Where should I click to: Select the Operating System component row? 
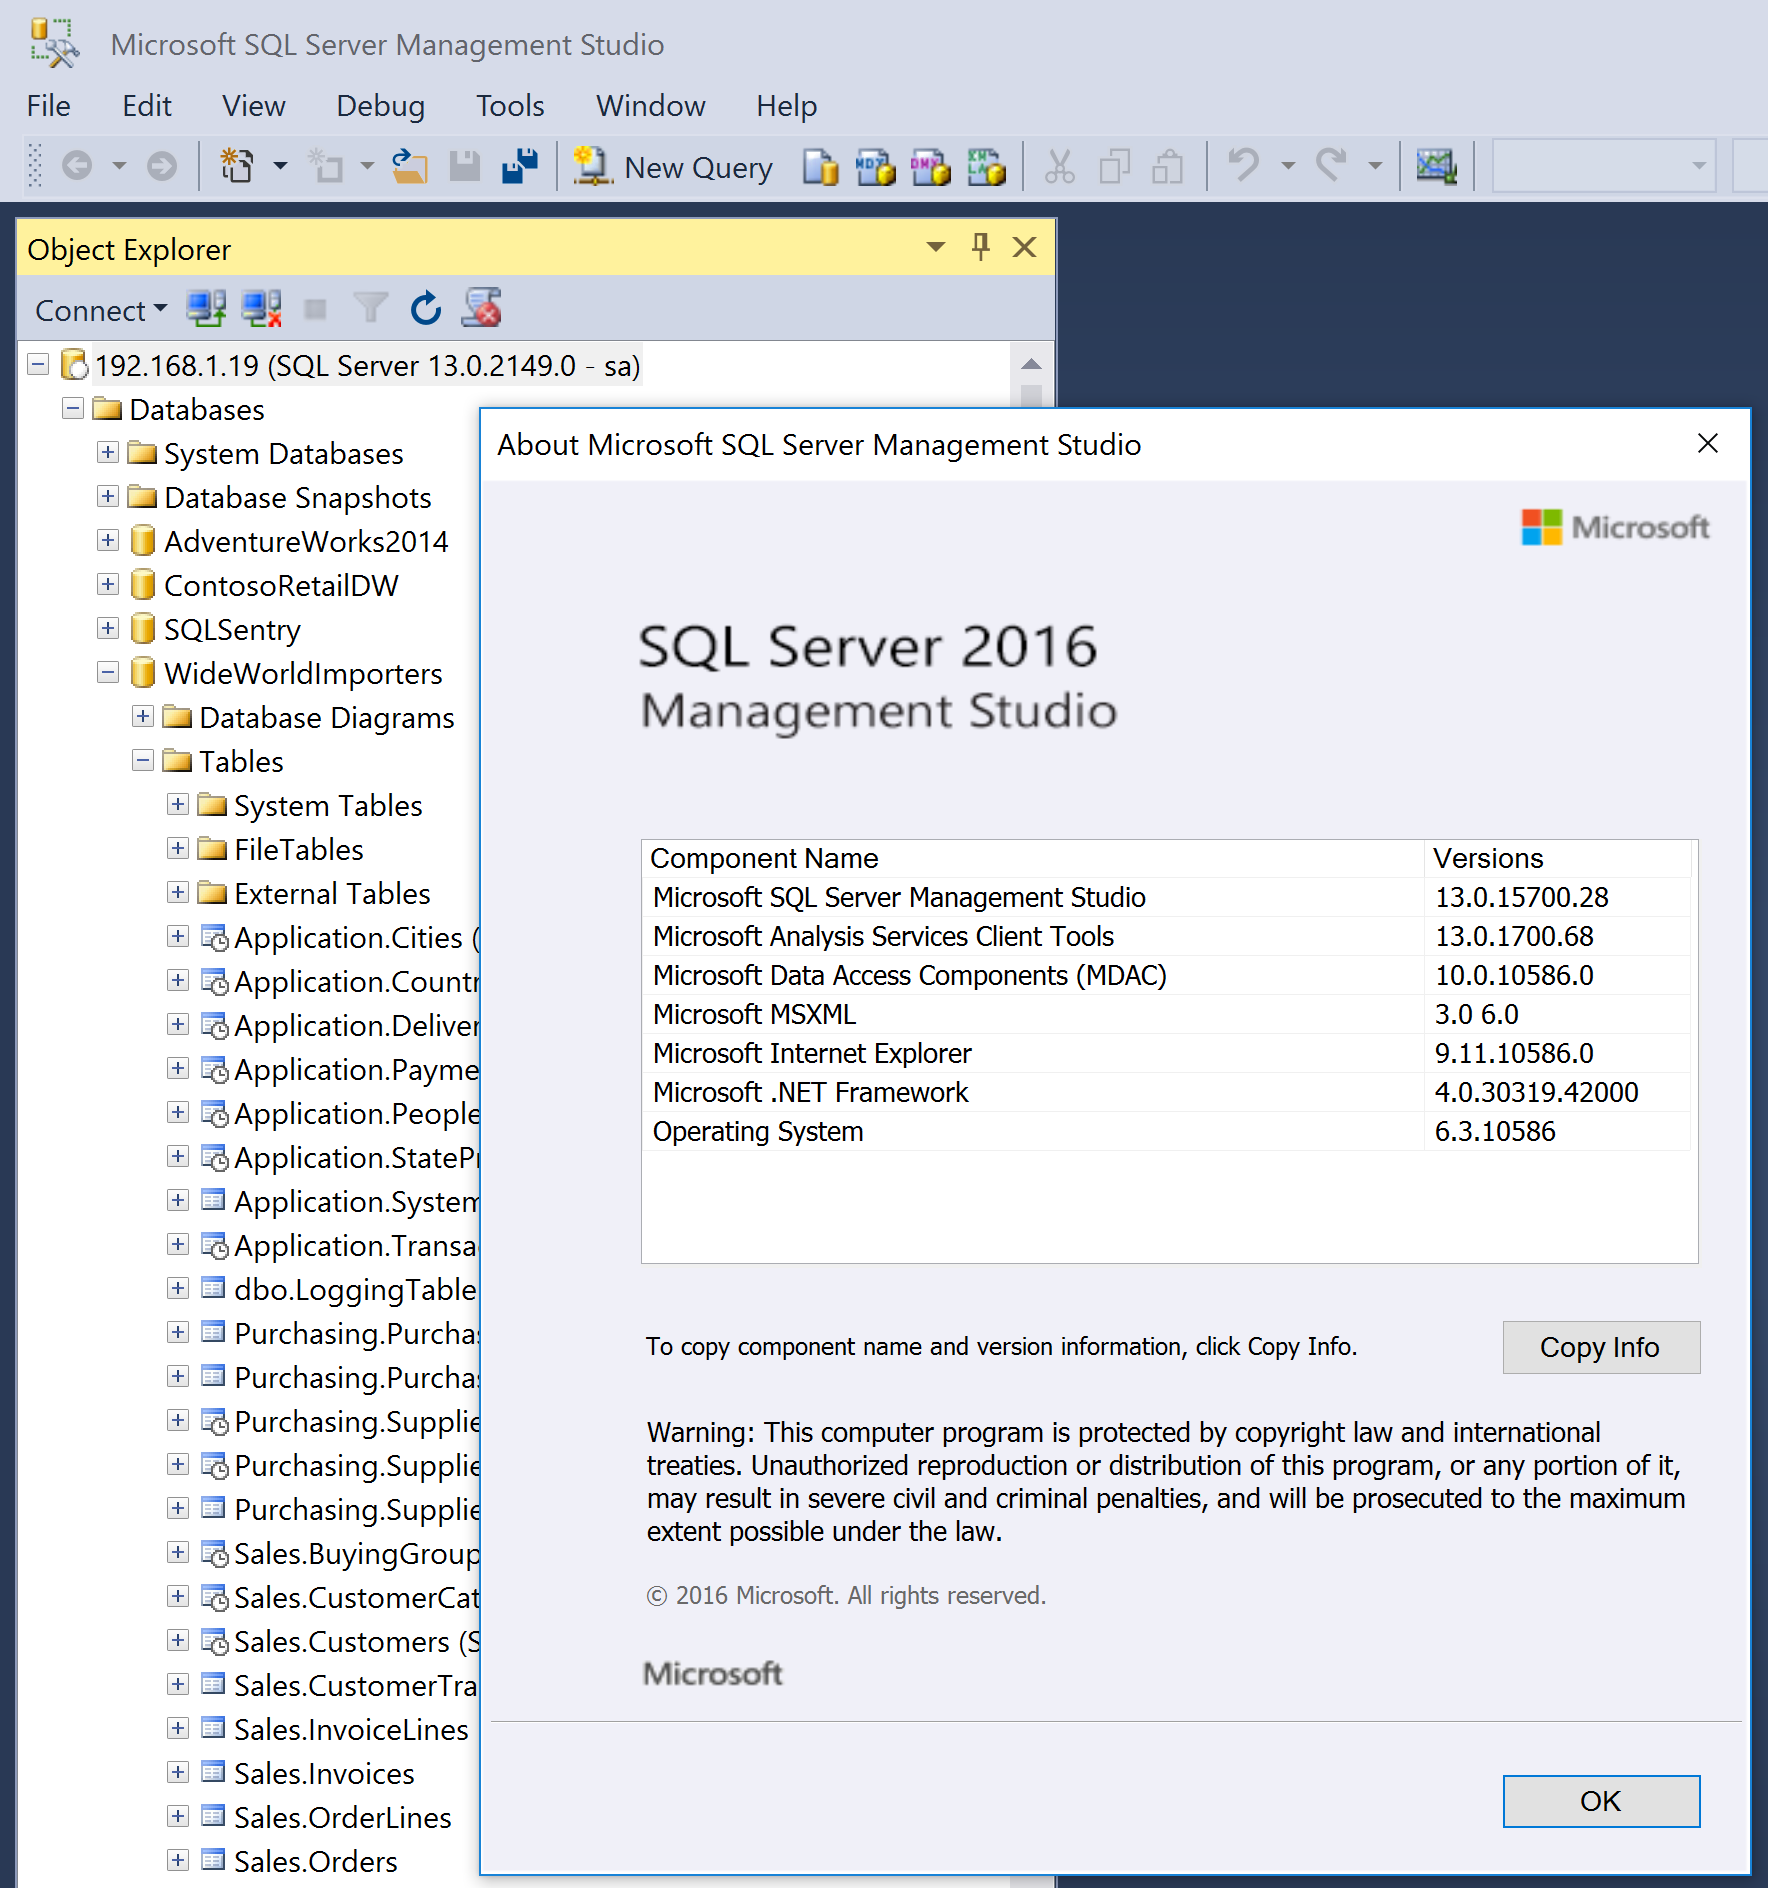1166,1131
